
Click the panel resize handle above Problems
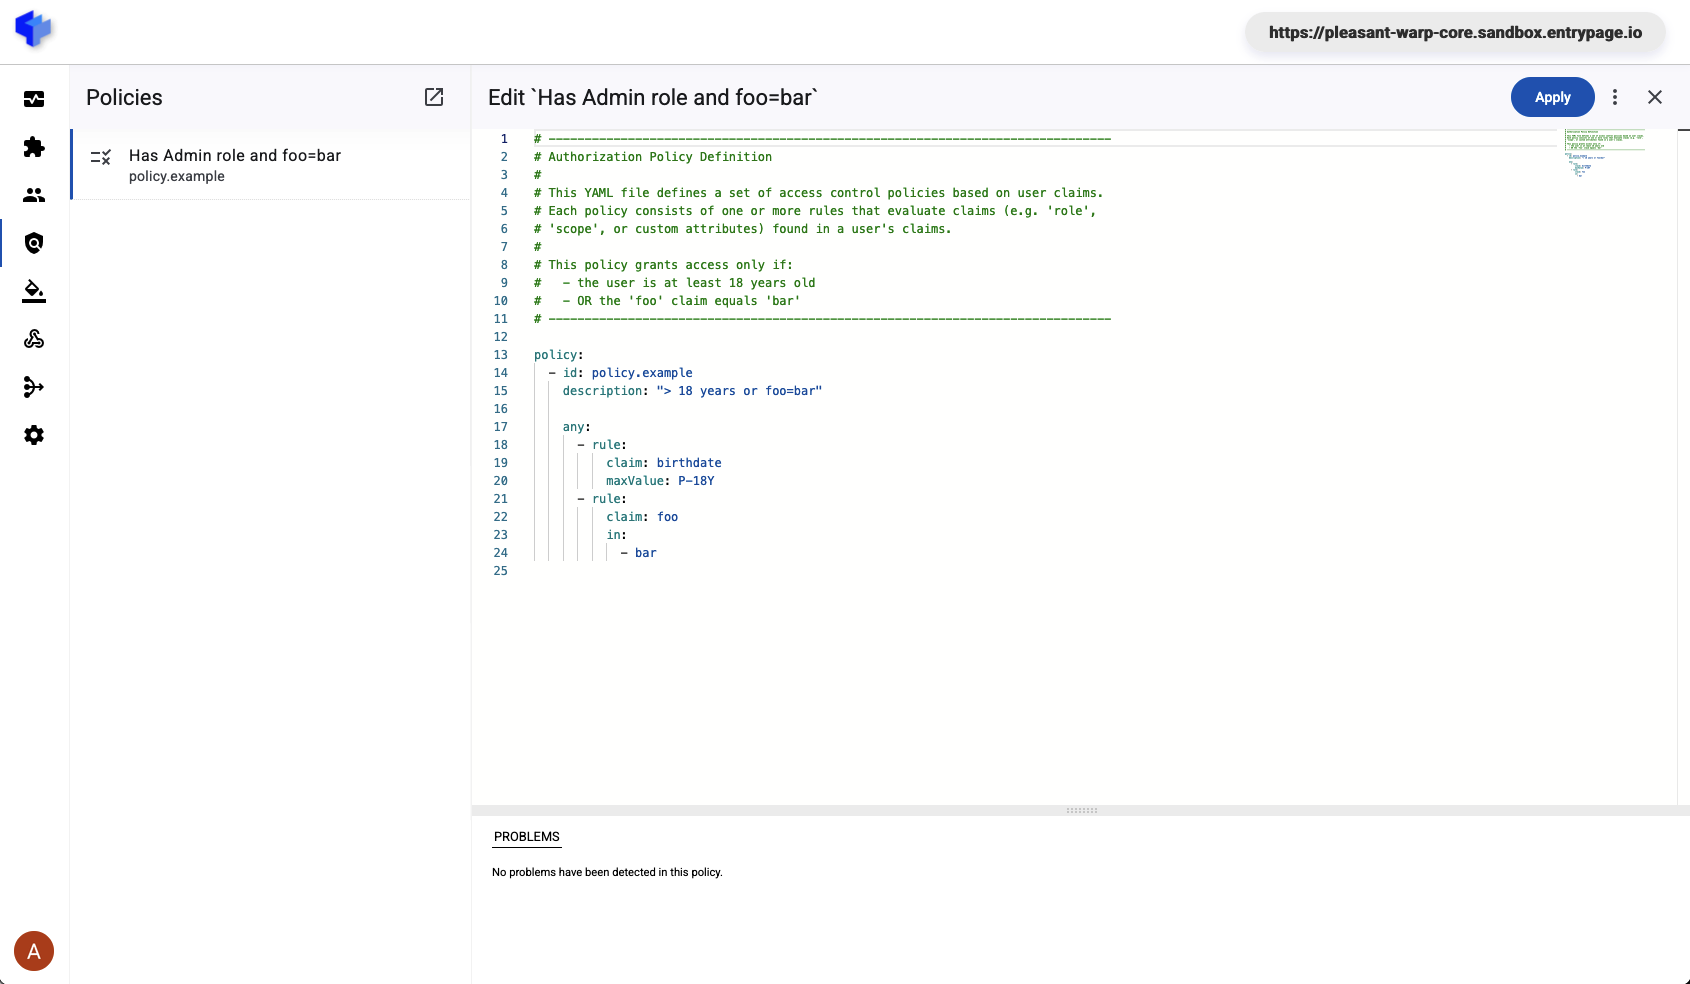tap(1081, 810)
